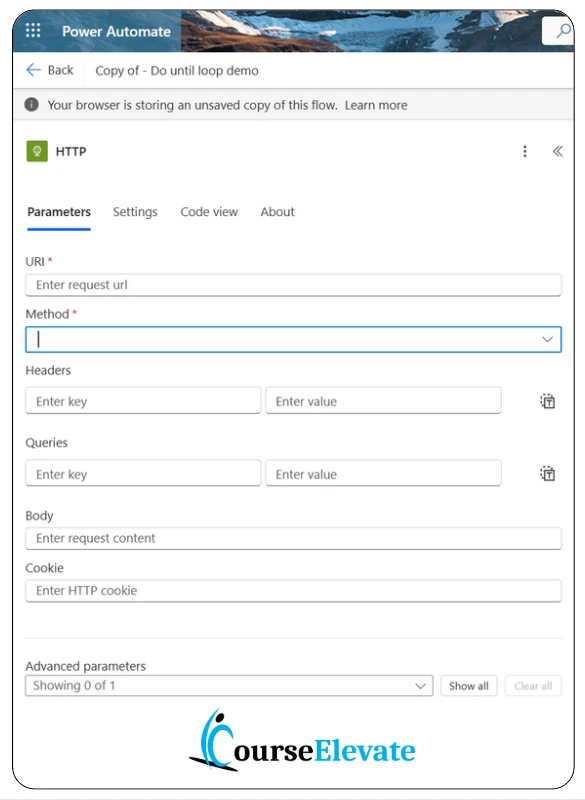
Task: Switch Headers to text input mode
Action: pos(548,401)
